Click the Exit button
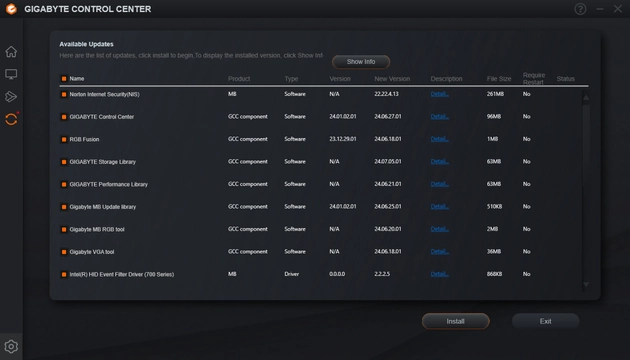Viewport: 630px width, 360px height. pos(545,321)
